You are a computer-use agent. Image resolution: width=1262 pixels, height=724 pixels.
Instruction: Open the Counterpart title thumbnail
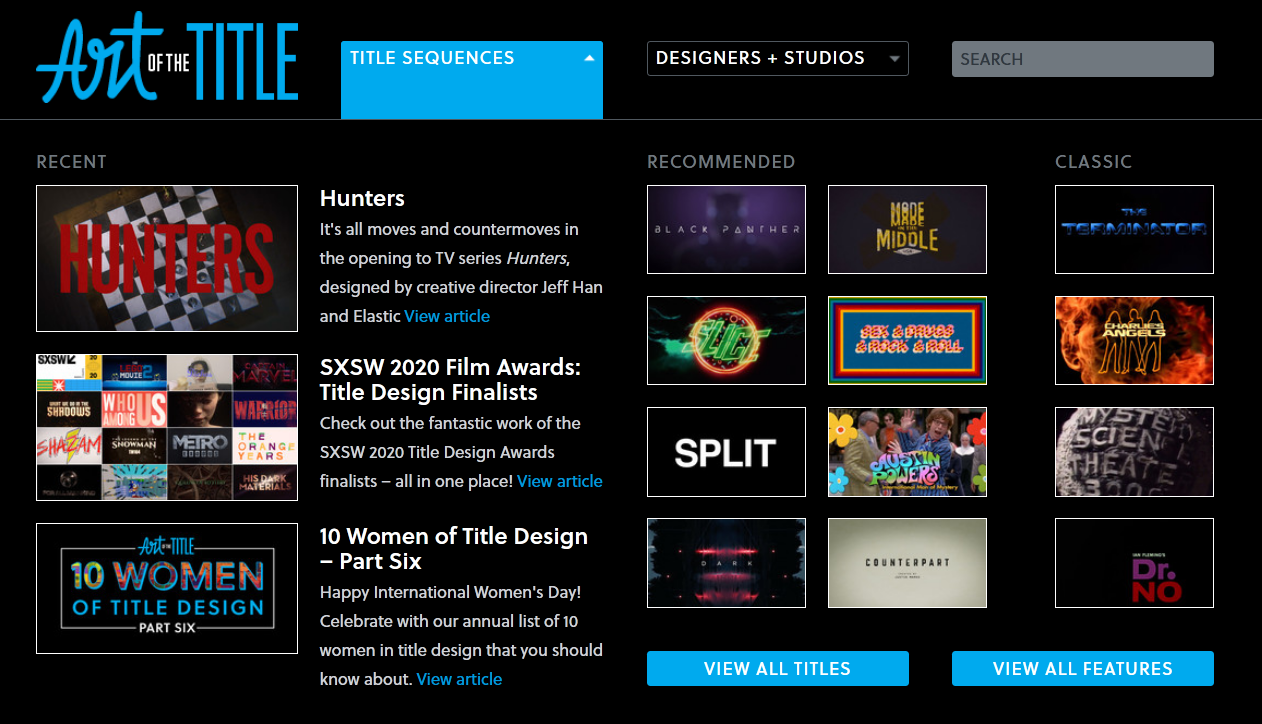(907, 563)
